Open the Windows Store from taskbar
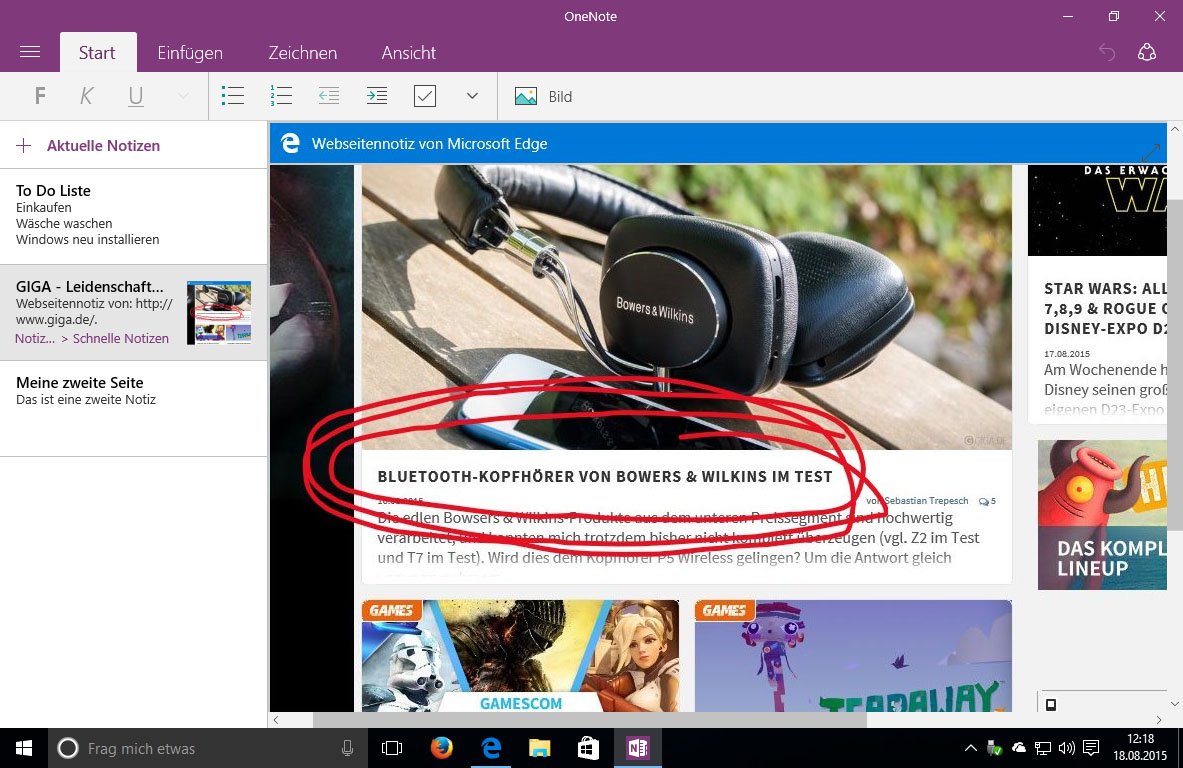Screen dimensions: 1183x768 (588, 748)
